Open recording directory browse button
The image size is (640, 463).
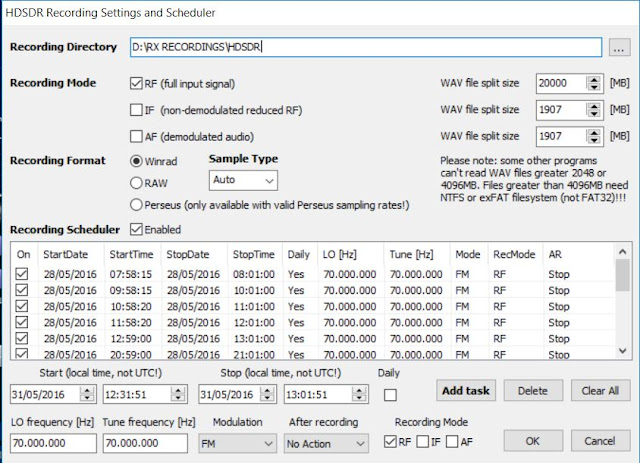click(619, 48)
